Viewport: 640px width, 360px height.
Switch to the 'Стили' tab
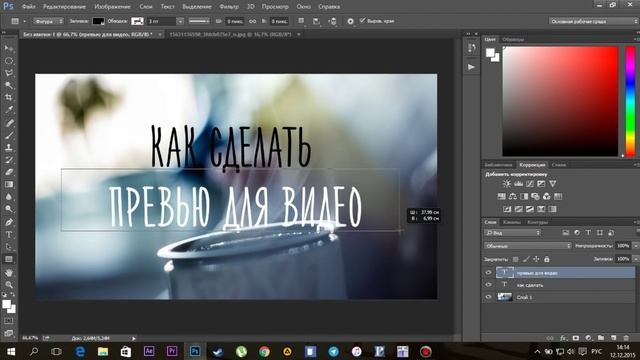pyautogui.click(x=559, y=165)
